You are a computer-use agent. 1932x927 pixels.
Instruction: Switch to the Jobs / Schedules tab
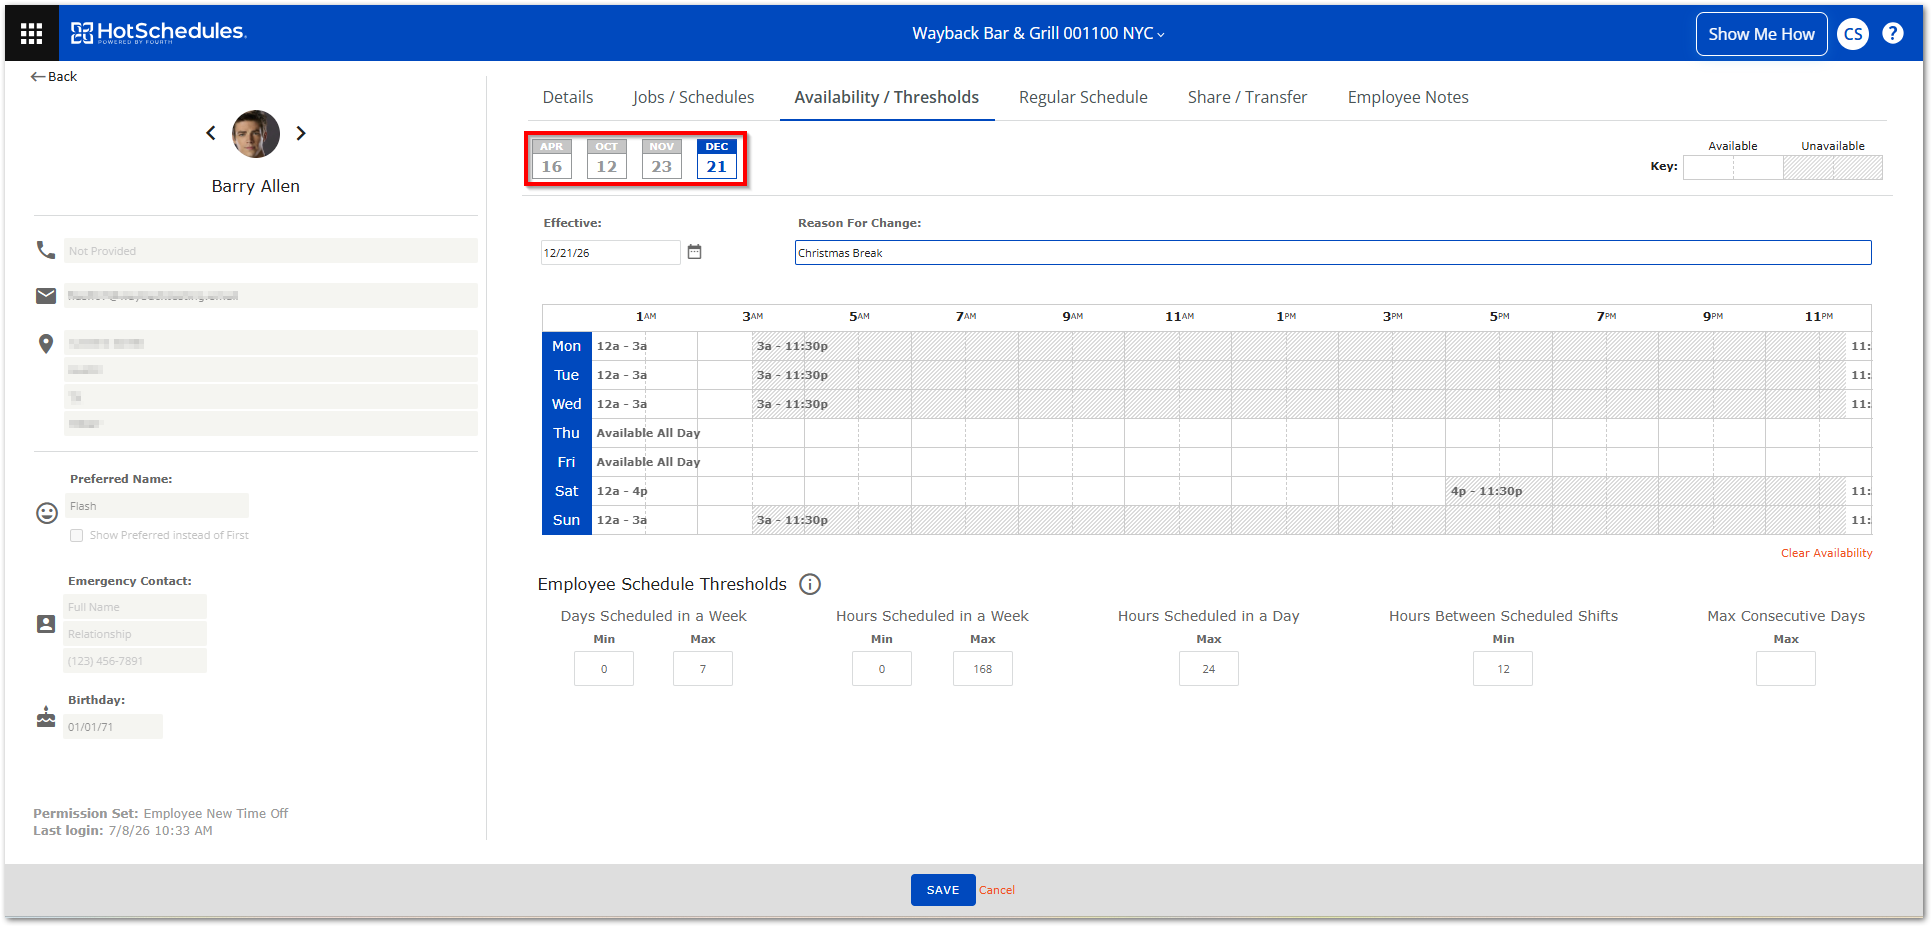693,97
